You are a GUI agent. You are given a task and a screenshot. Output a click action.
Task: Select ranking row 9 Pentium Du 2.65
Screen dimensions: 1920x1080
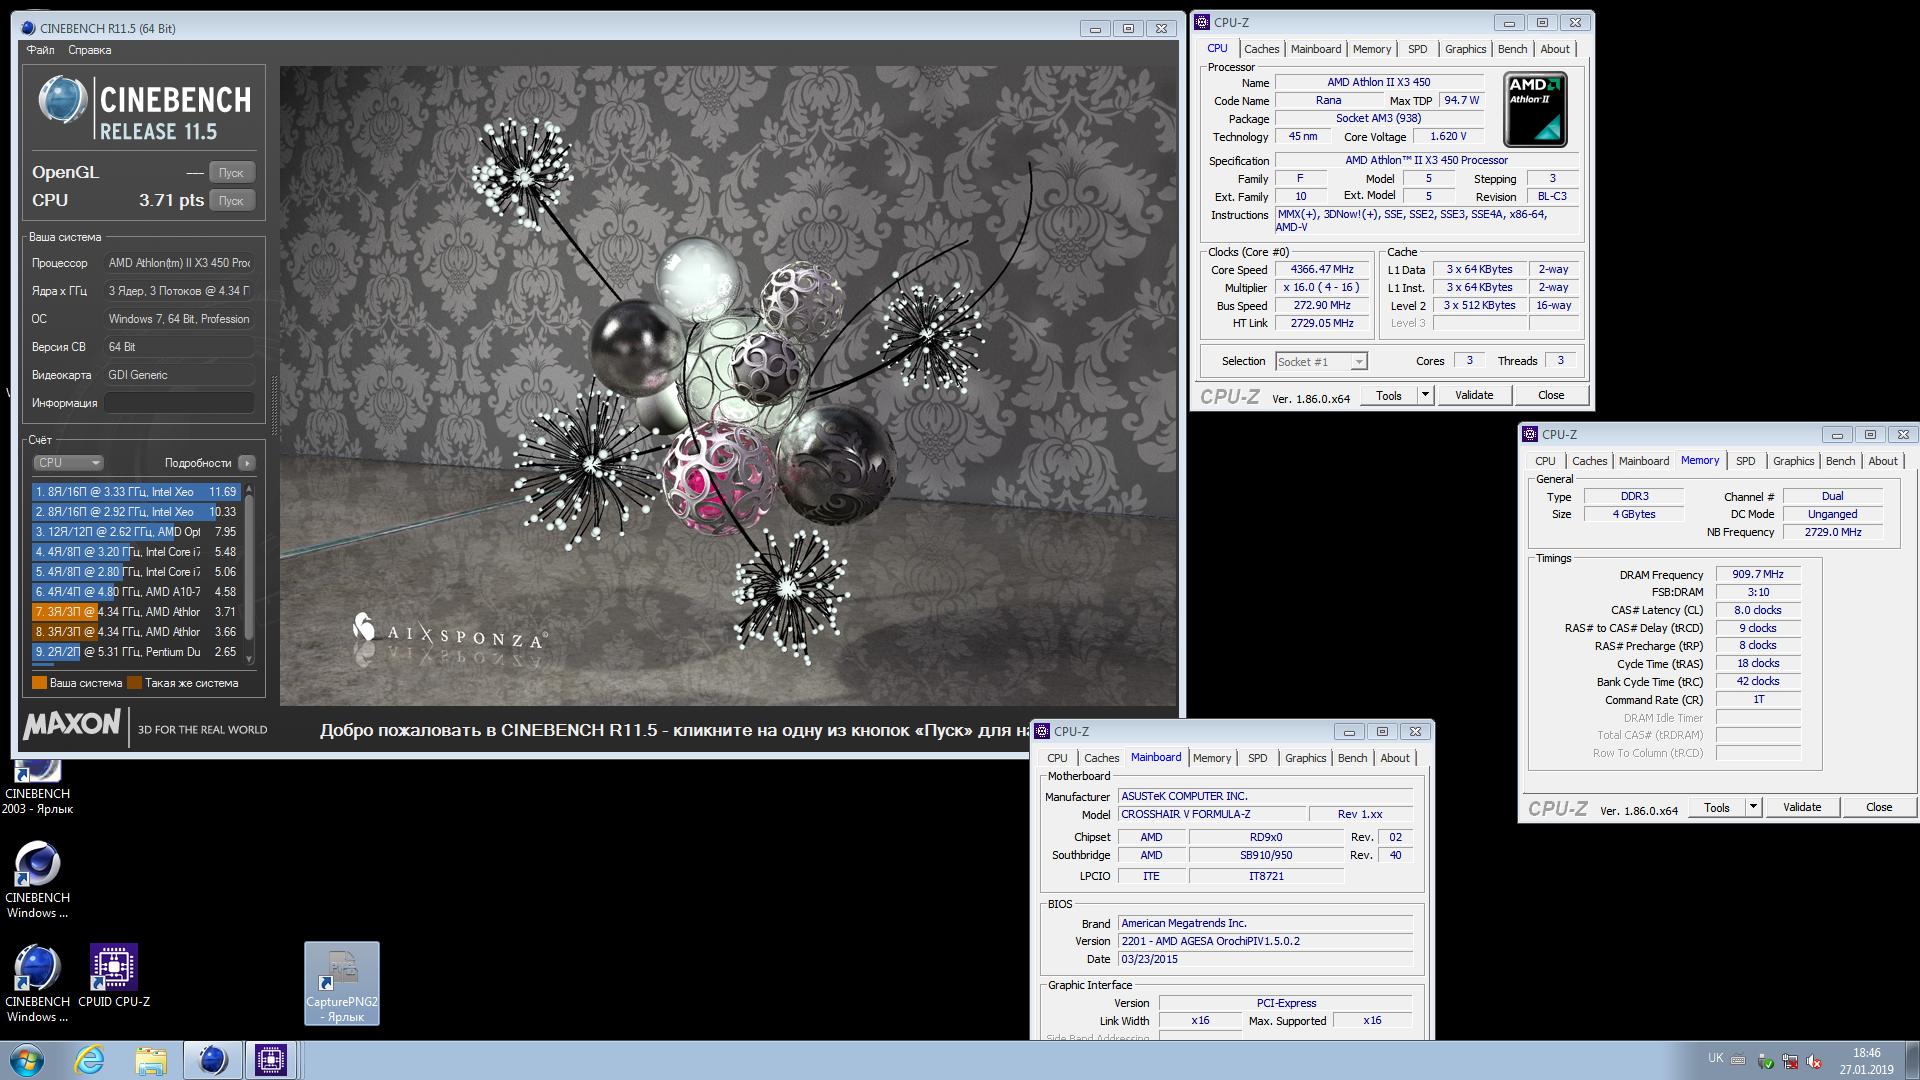click(x=136, y=652)
